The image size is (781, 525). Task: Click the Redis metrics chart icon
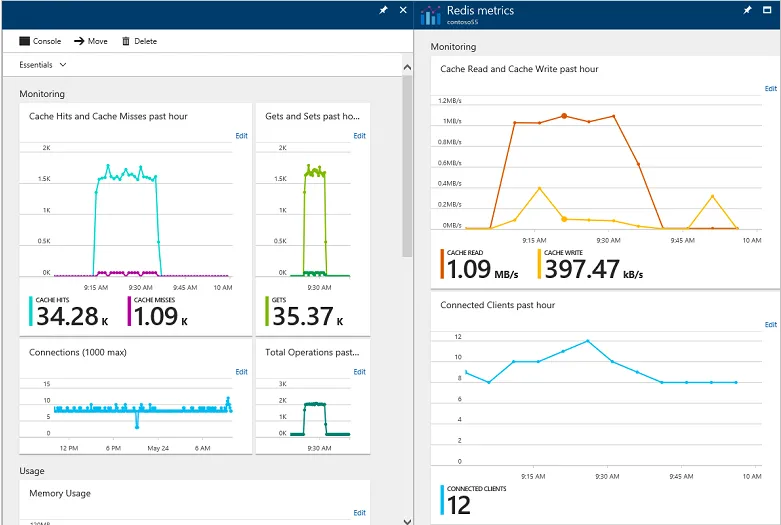[430, 15]
